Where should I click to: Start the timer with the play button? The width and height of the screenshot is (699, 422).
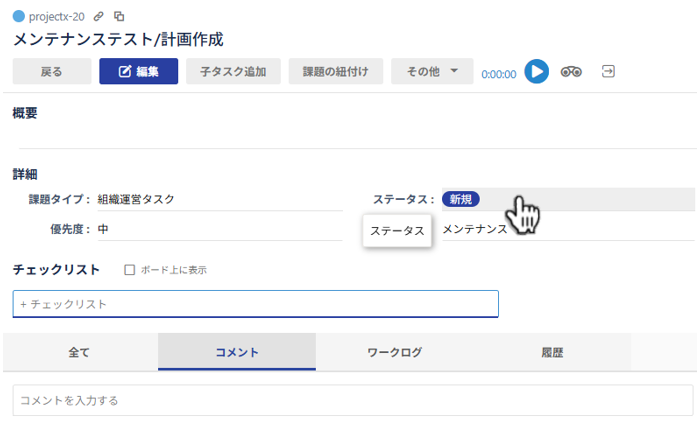click(536, 71)
